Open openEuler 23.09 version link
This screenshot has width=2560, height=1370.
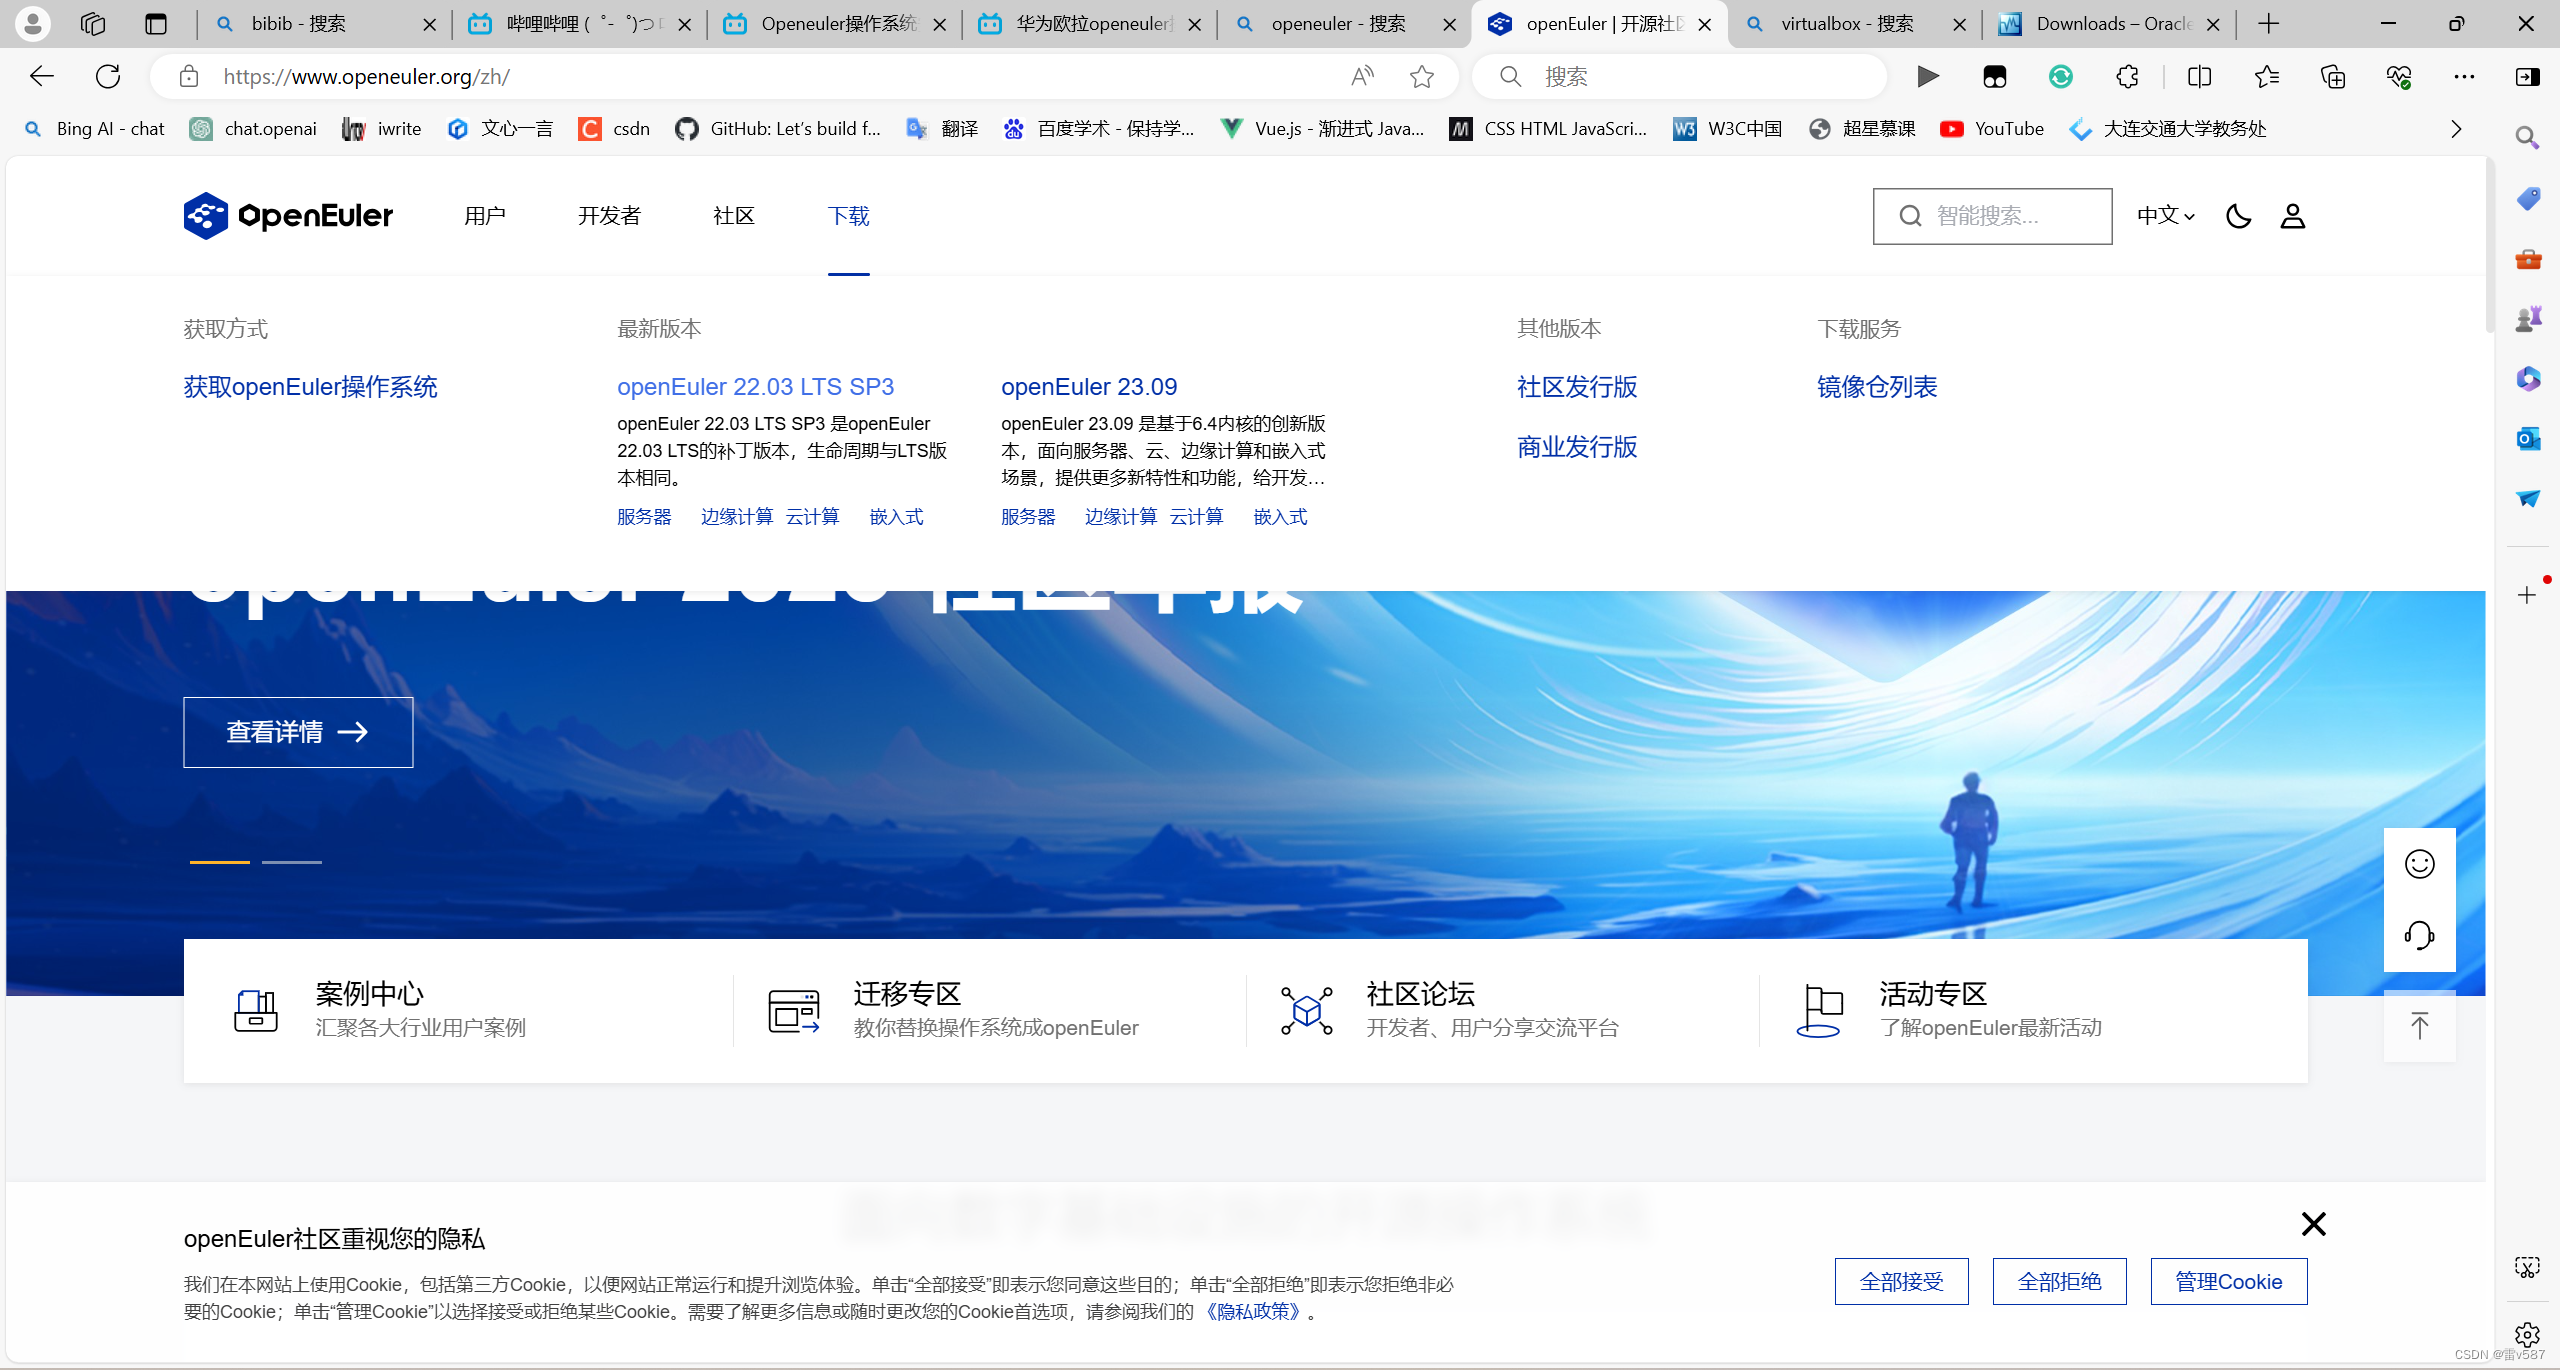pyautogui.click(x=1089, y=387)
